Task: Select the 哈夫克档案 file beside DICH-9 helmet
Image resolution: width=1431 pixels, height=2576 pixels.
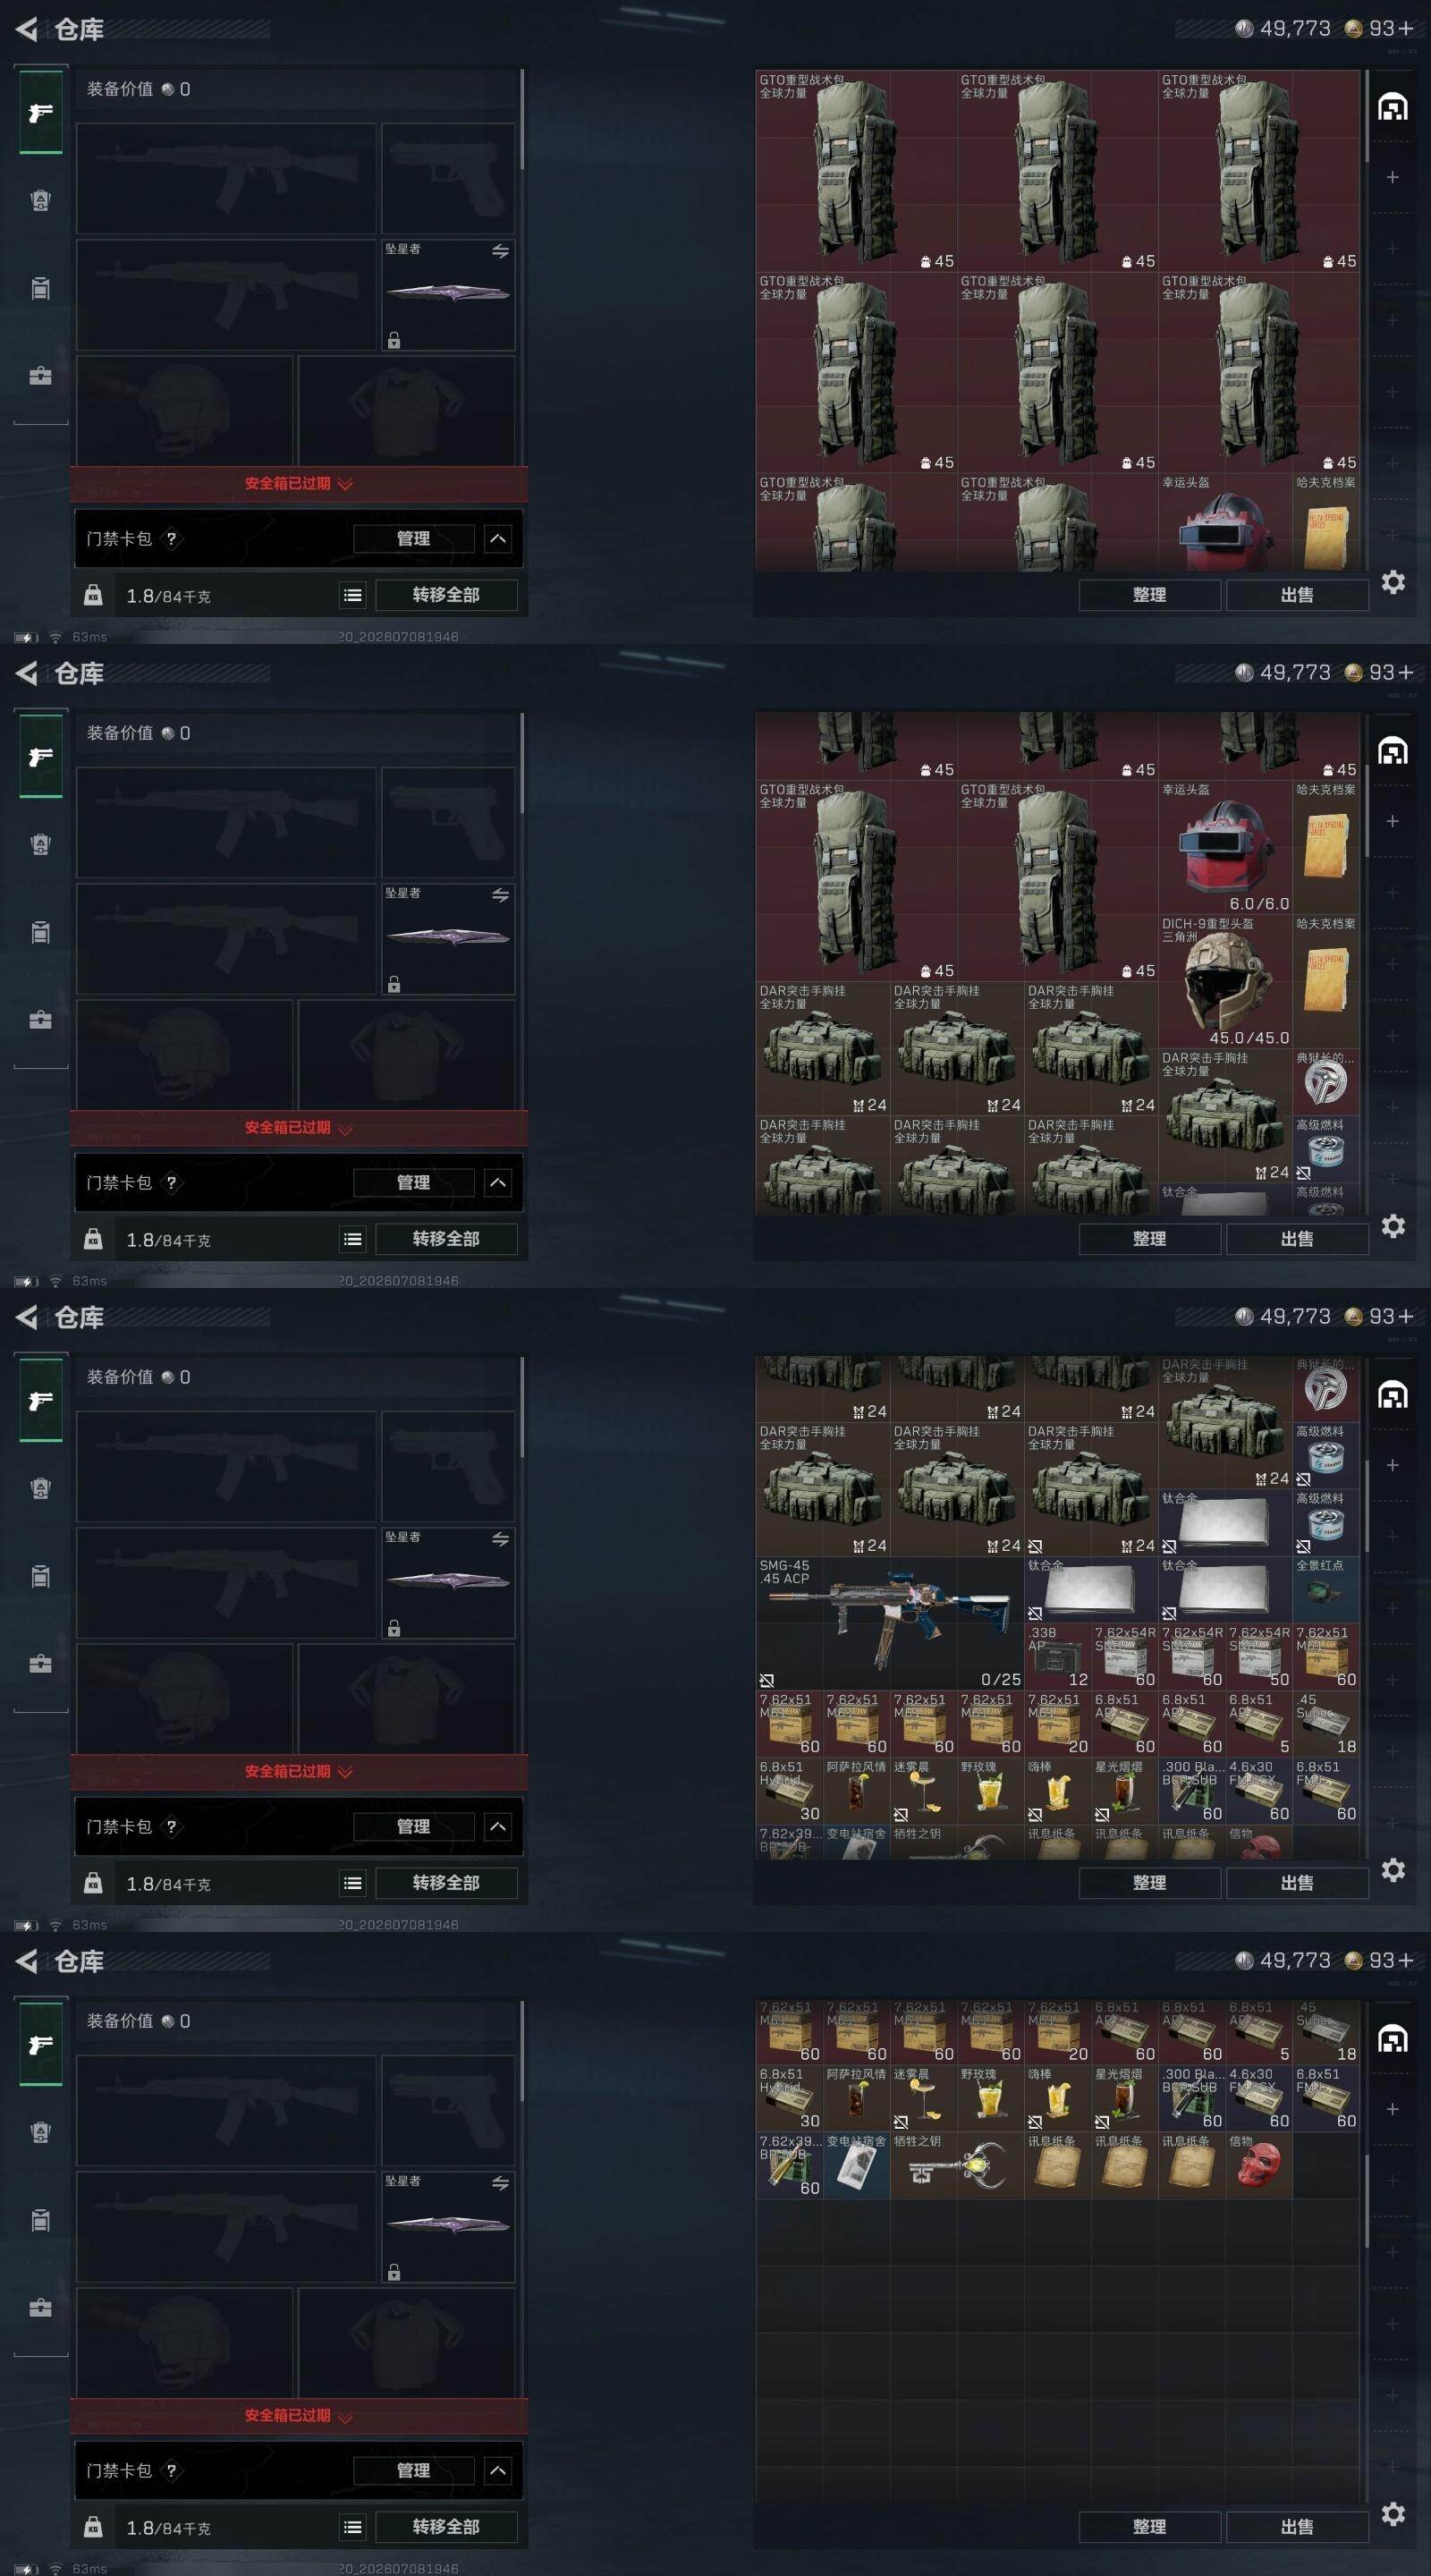Action: point(1326,982)
